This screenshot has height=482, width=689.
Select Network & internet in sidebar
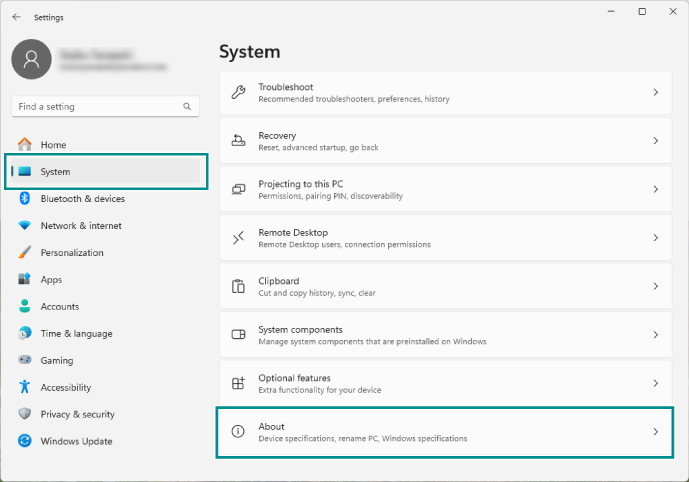[x=80, y=226]
